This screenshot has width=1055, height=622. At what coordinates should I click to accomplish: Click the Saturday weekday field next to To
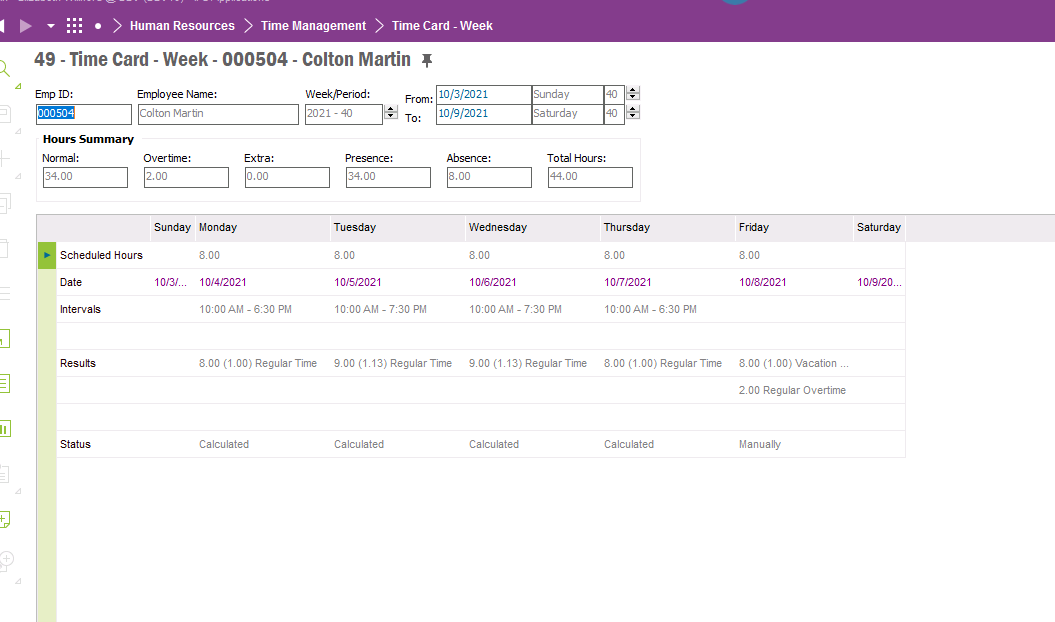(x=567, y=114)
